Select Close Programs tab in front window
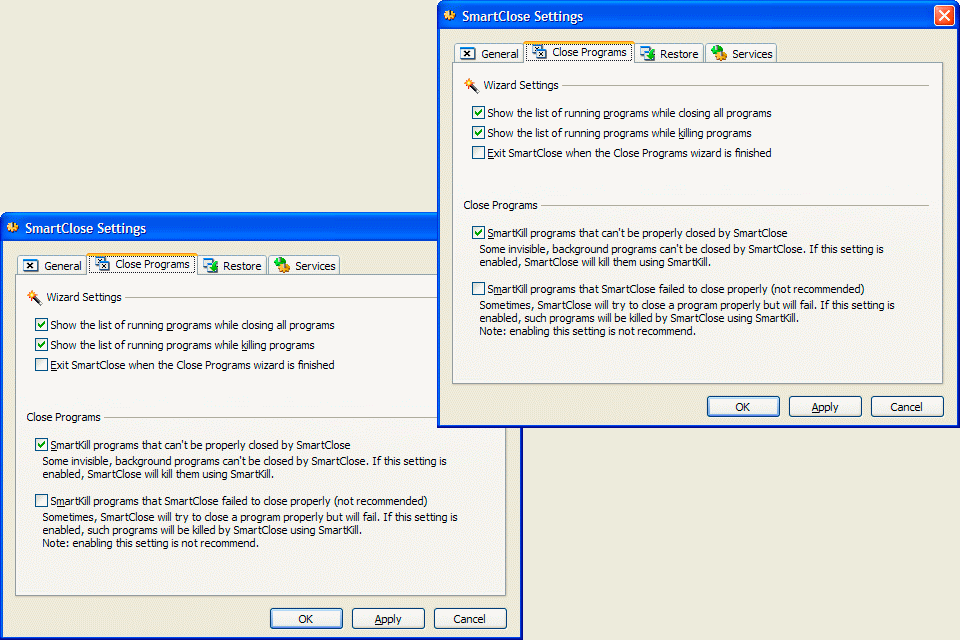960x640 pixels. [x=579, y=52]
